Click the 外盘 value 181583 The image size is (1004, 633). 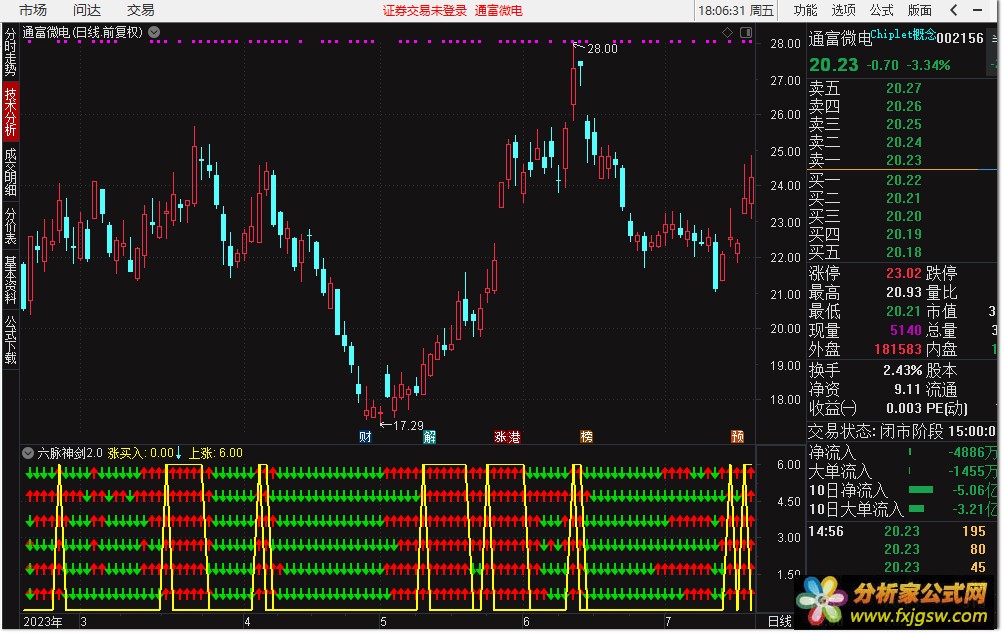click(898, 349)
